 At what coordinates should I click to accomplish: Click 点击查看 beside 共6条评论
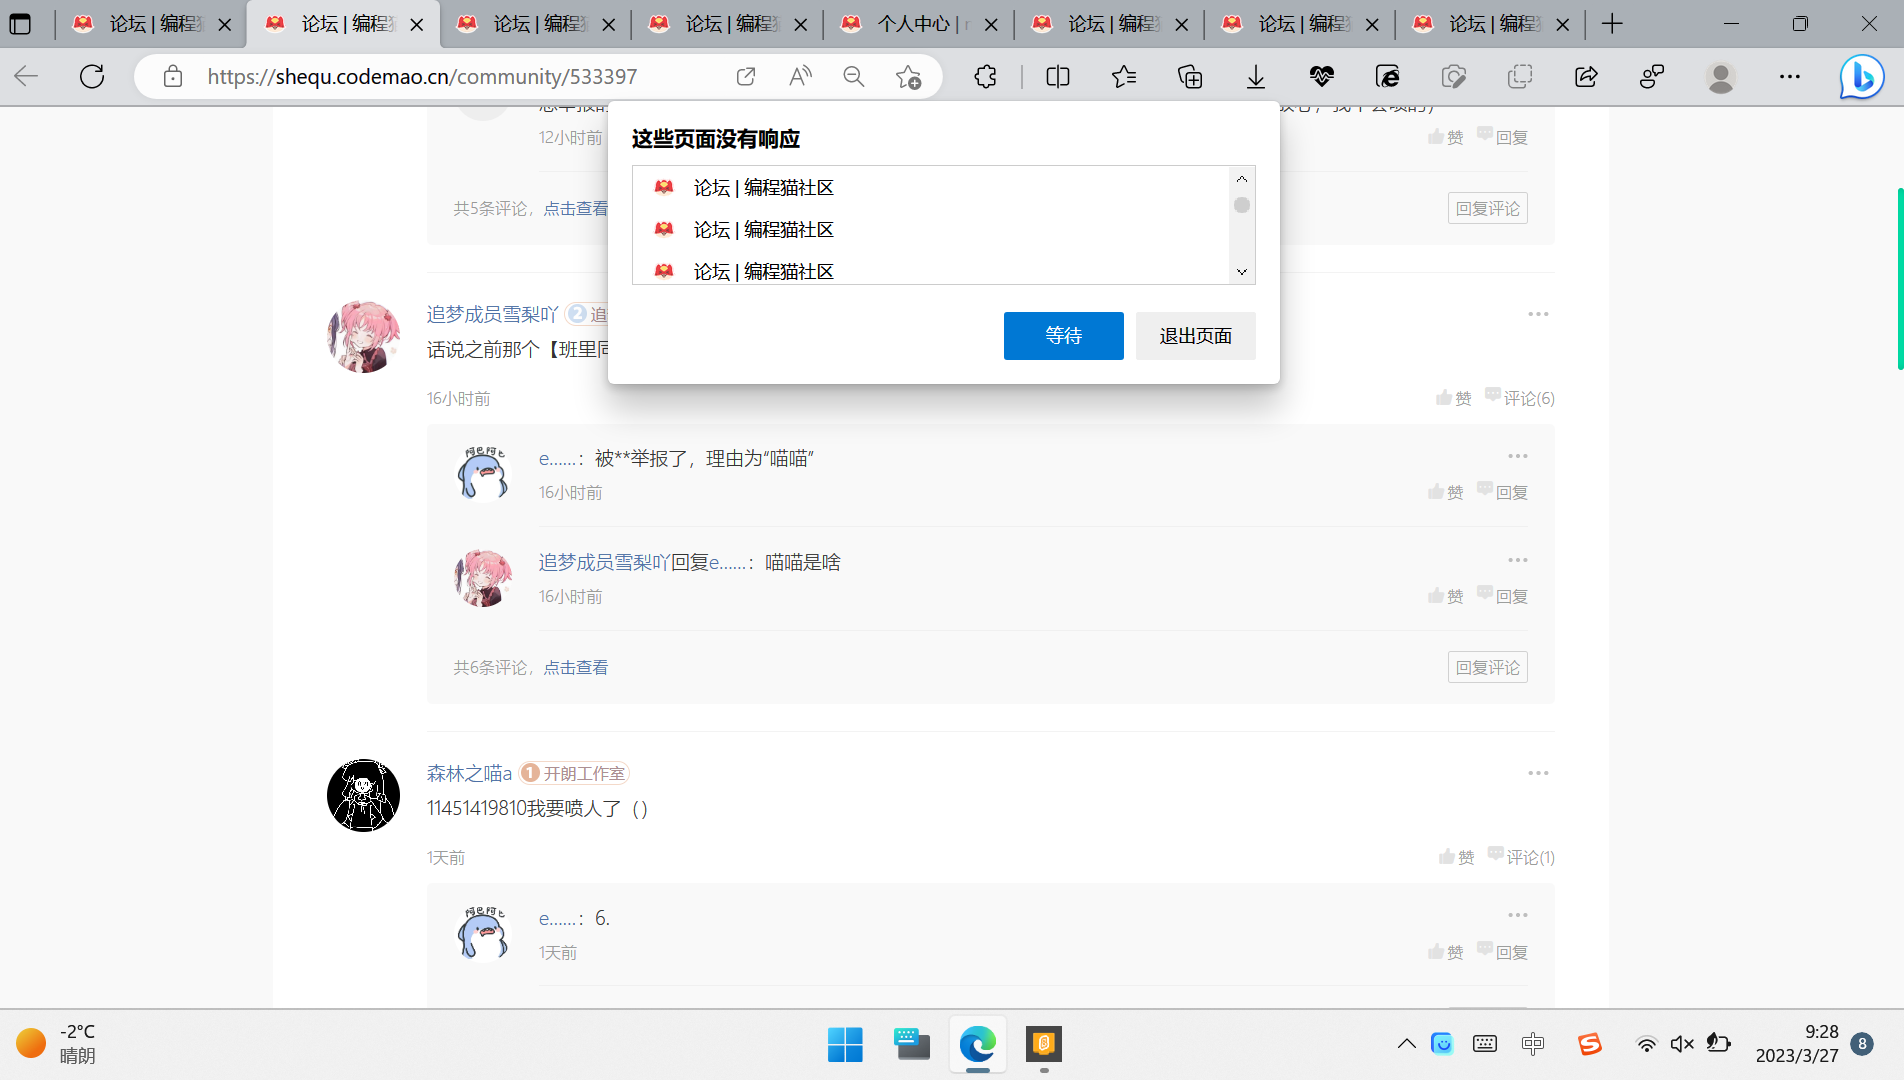click(x=576, y=667)
